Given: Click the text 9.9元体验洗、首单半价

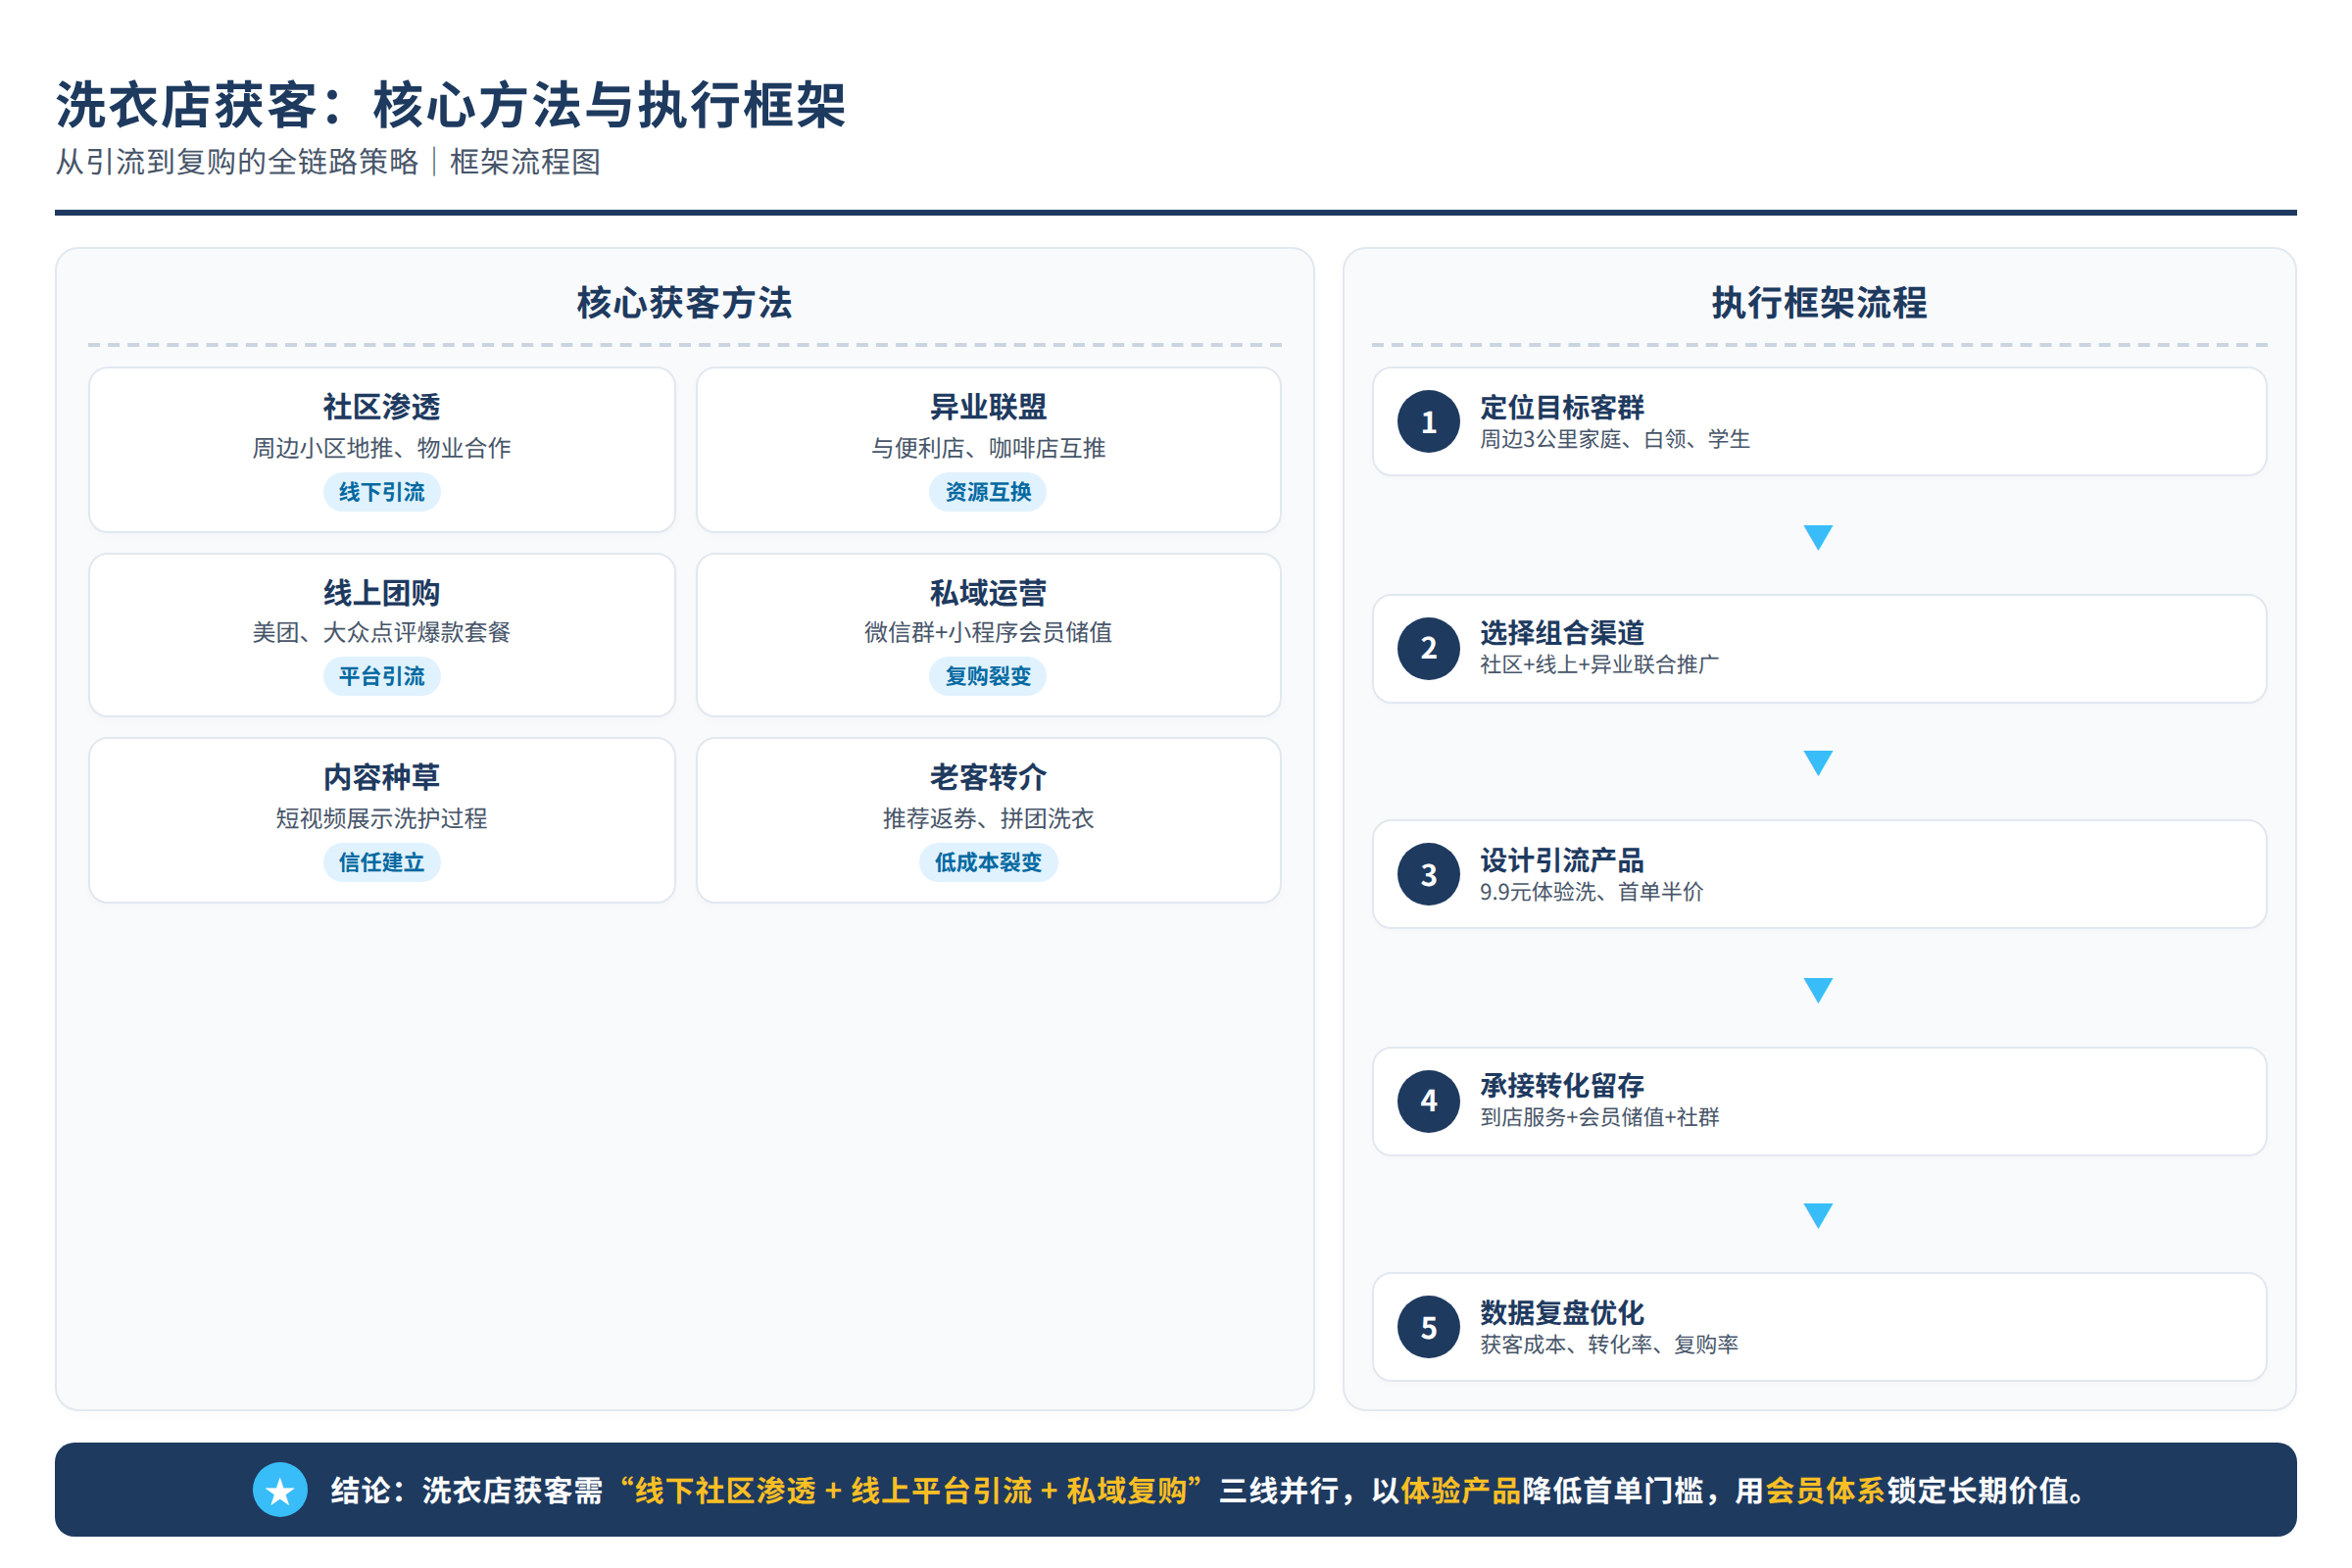Looking at the screenshot, I should 1591,891.
